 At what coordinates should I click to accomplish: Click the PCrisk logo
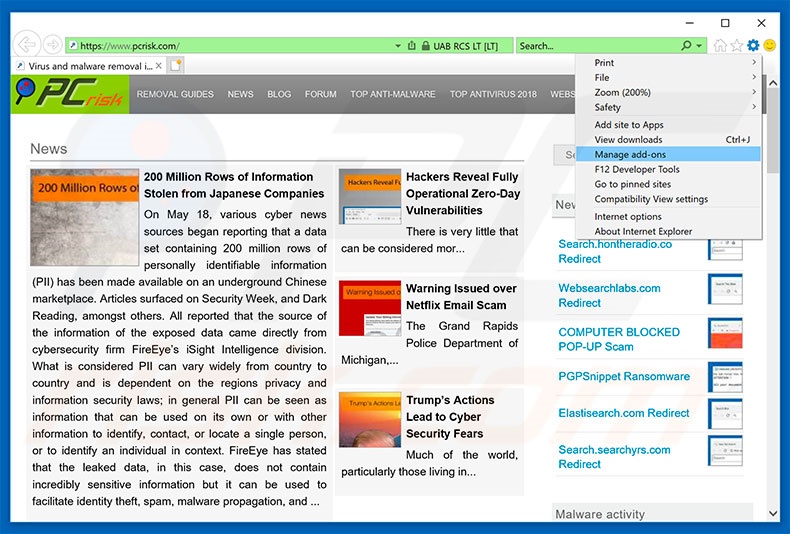click(70, 94)
